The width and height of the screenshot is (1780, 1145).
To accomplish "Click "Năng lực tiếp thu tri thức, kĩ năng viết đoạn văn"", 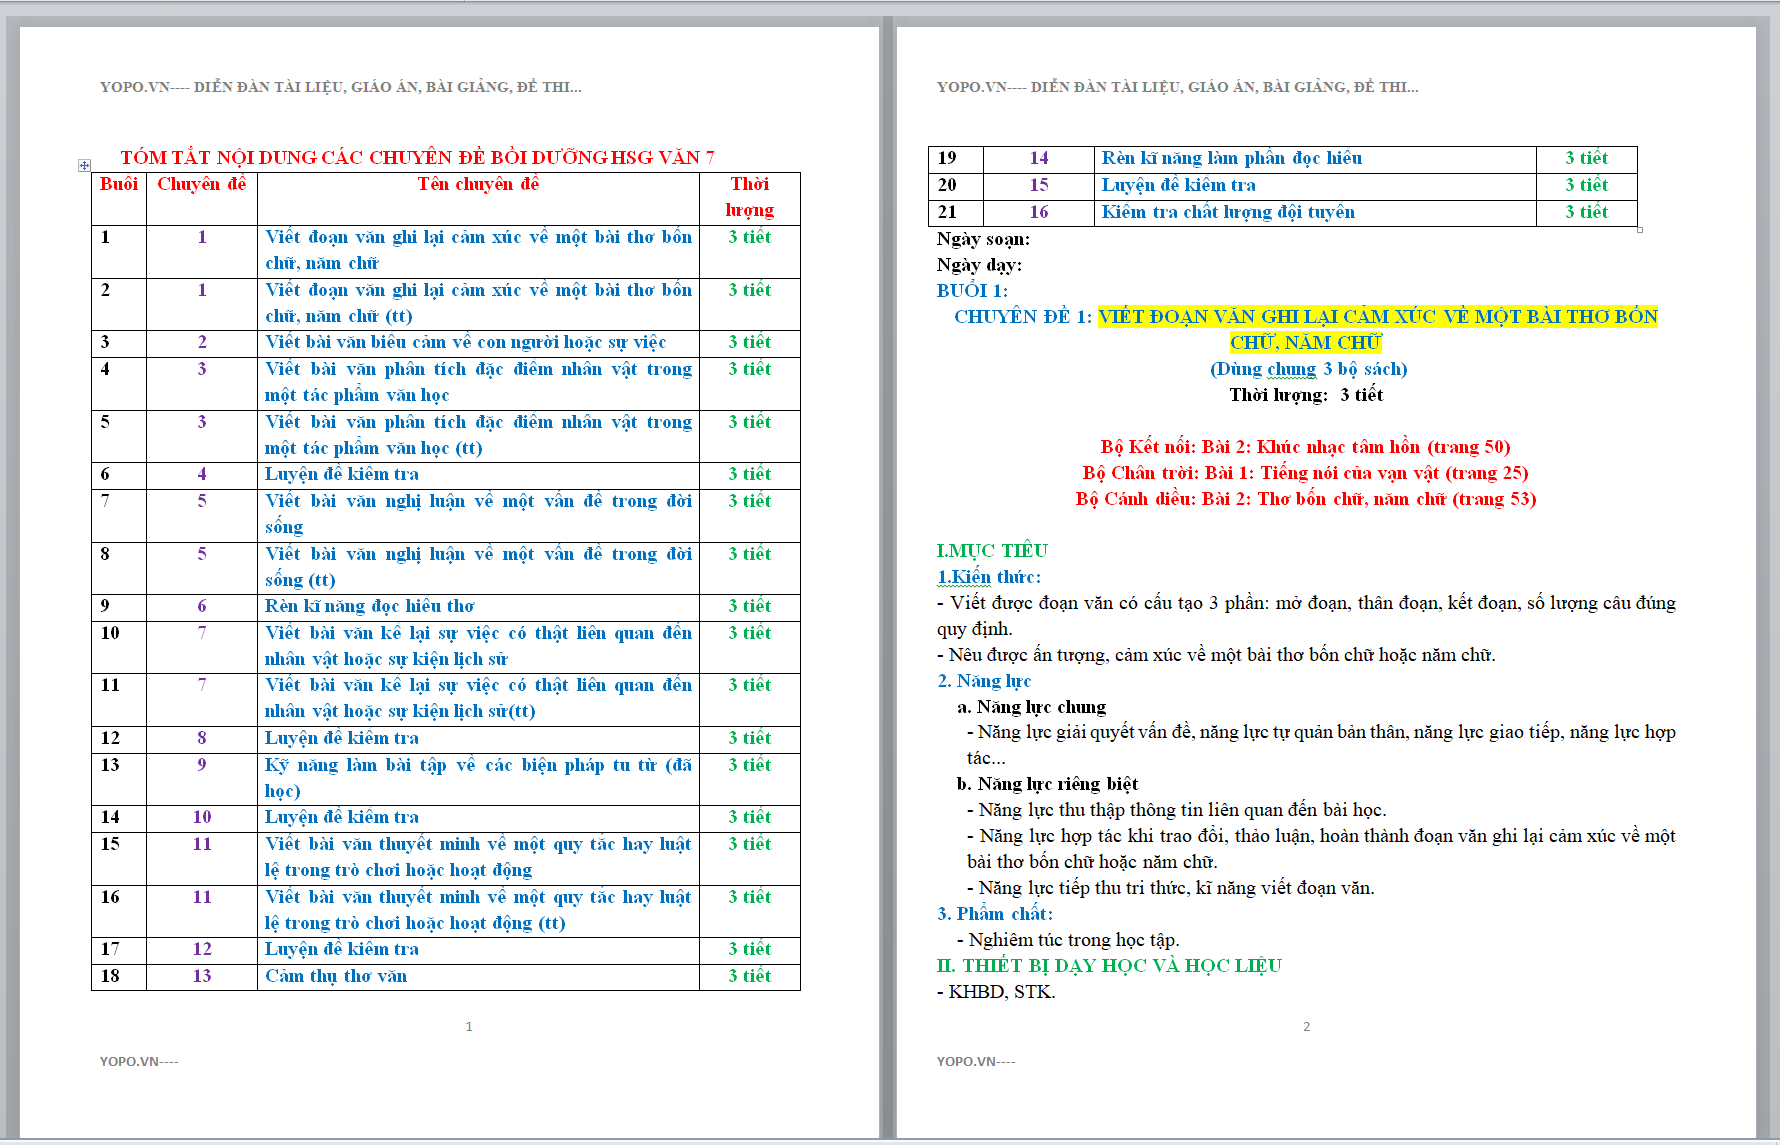I will coord(1170,888).
